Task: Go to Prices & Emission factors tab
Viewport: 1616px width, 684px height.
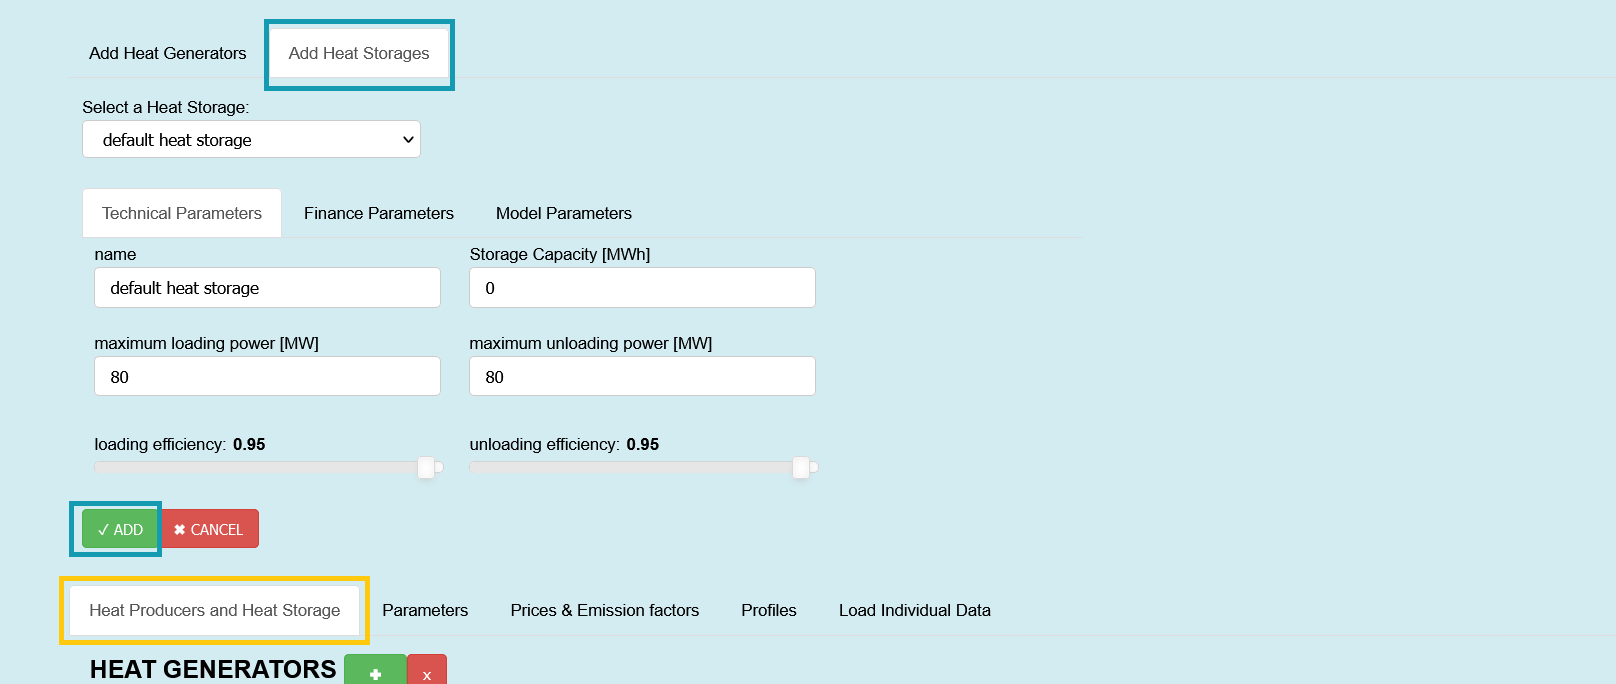Action: 605,610
